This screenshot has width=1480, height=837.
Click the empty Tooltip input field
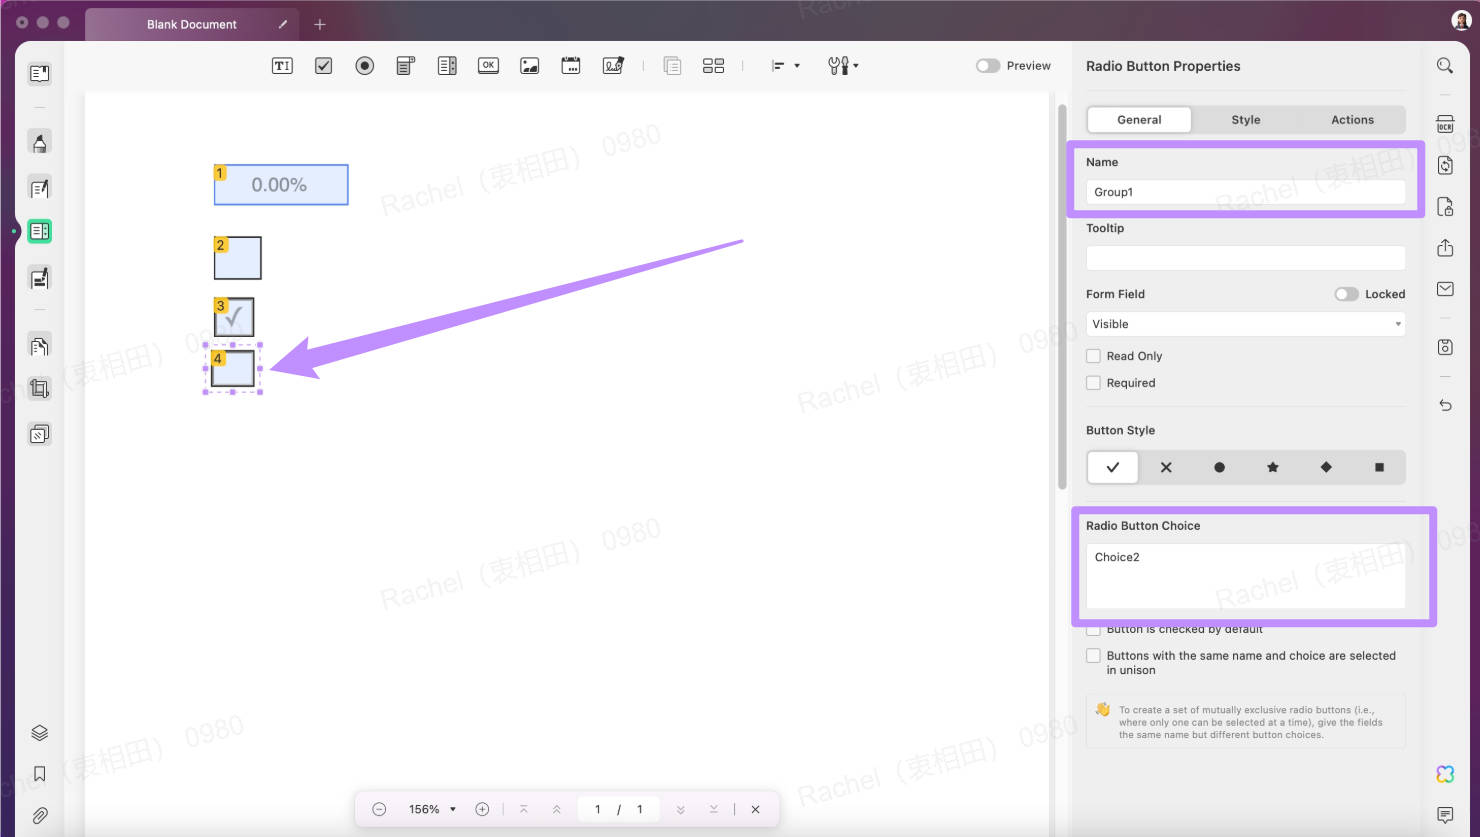(x=1246, y=258)
